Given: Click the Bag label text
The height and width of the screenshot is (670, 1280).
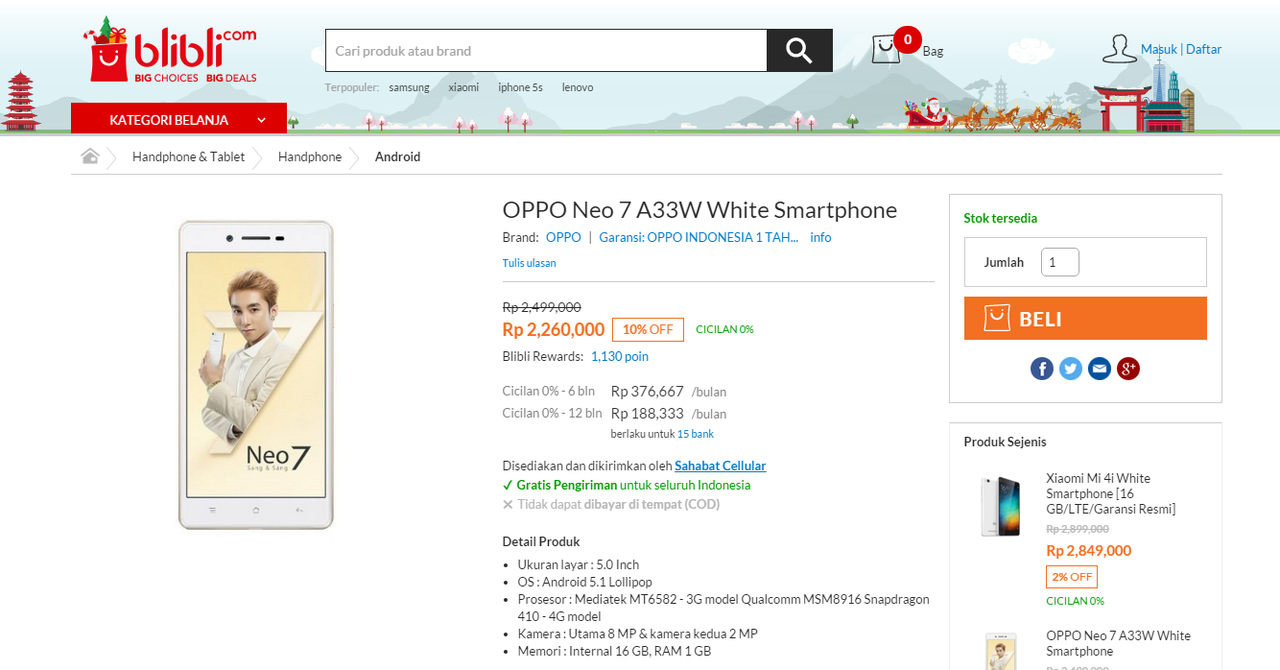Looking at the screenshot, I should 932,51.
